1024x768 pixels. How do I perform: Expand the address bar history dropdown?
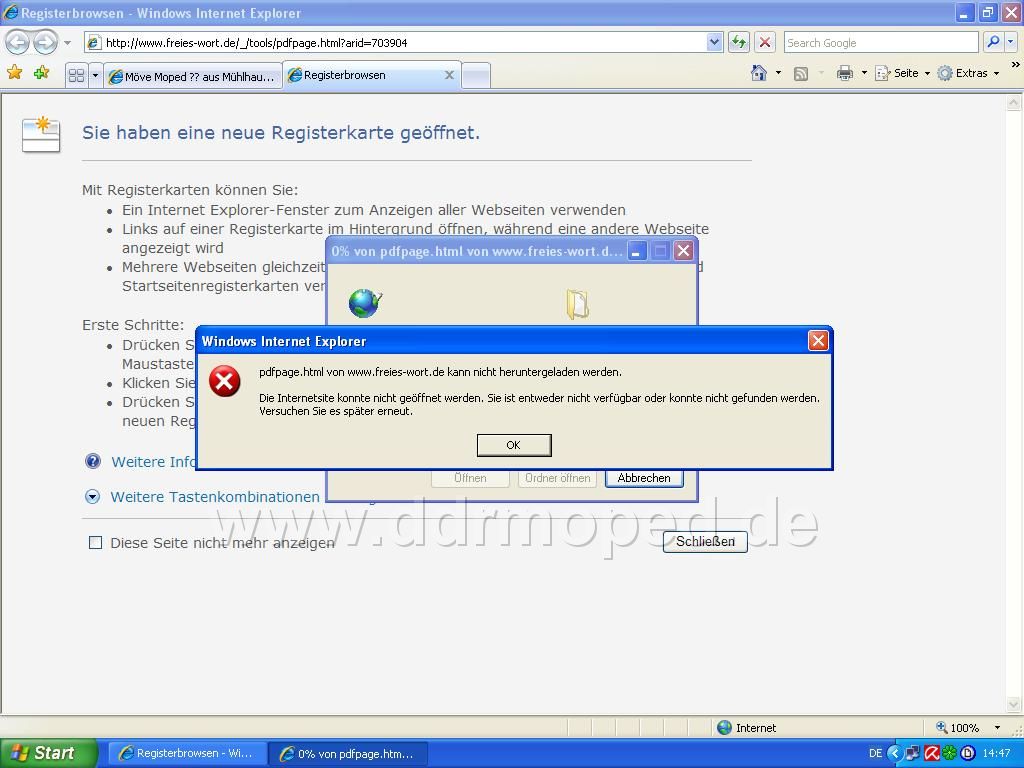(x=714, y=43)
